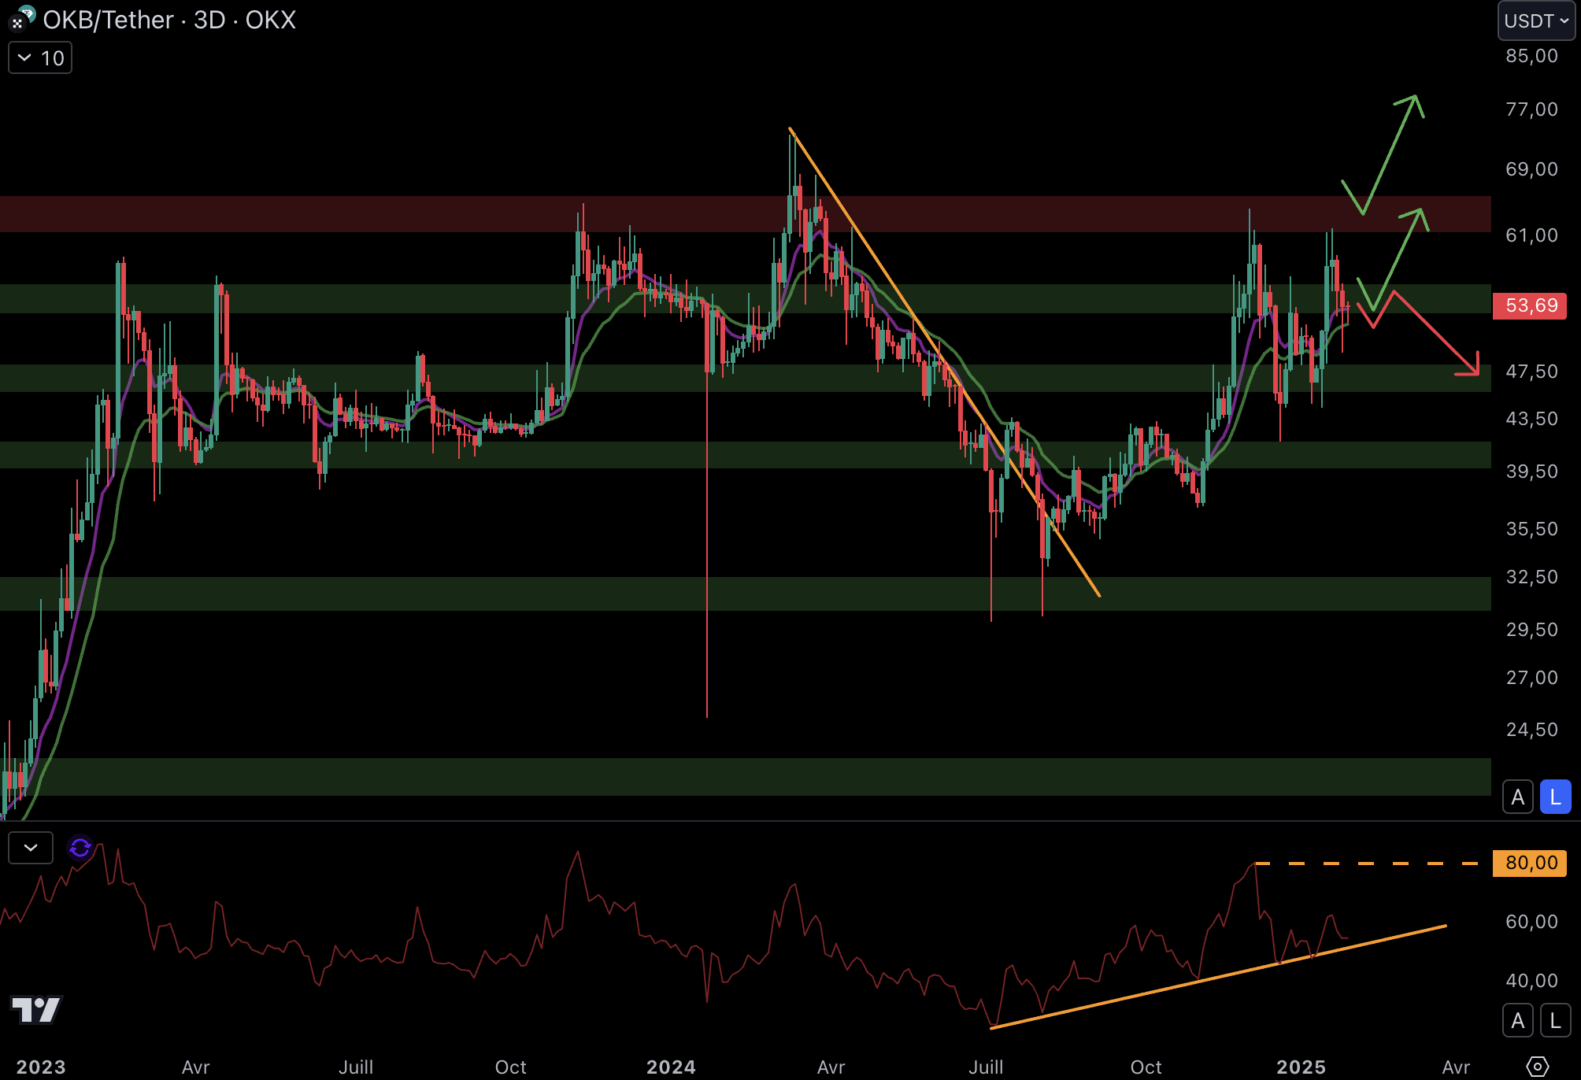Click the dark crosshair badge beside the OKB logo
This screenshot has width=1581, height=1080.
16,23
